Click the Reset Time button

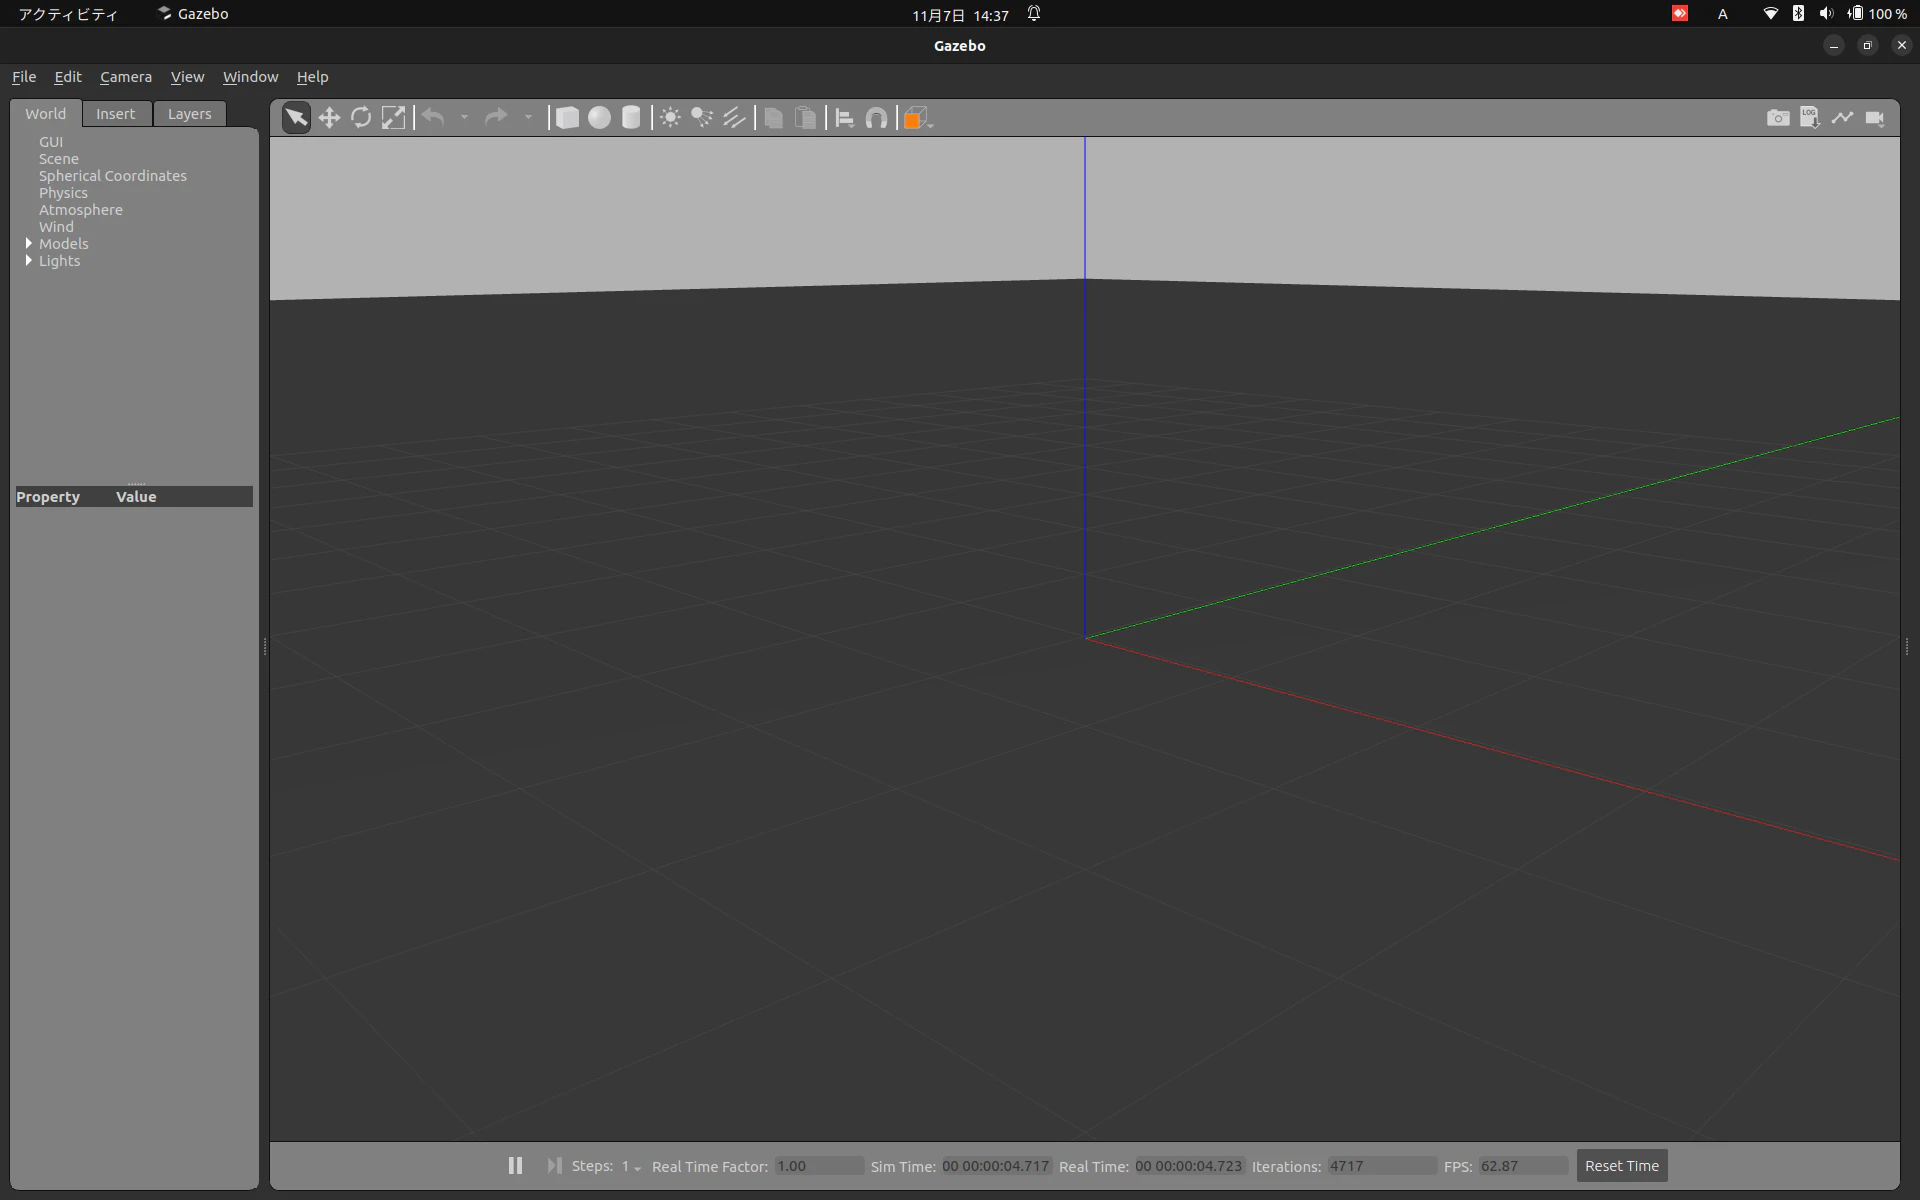click(1622, 1166)
